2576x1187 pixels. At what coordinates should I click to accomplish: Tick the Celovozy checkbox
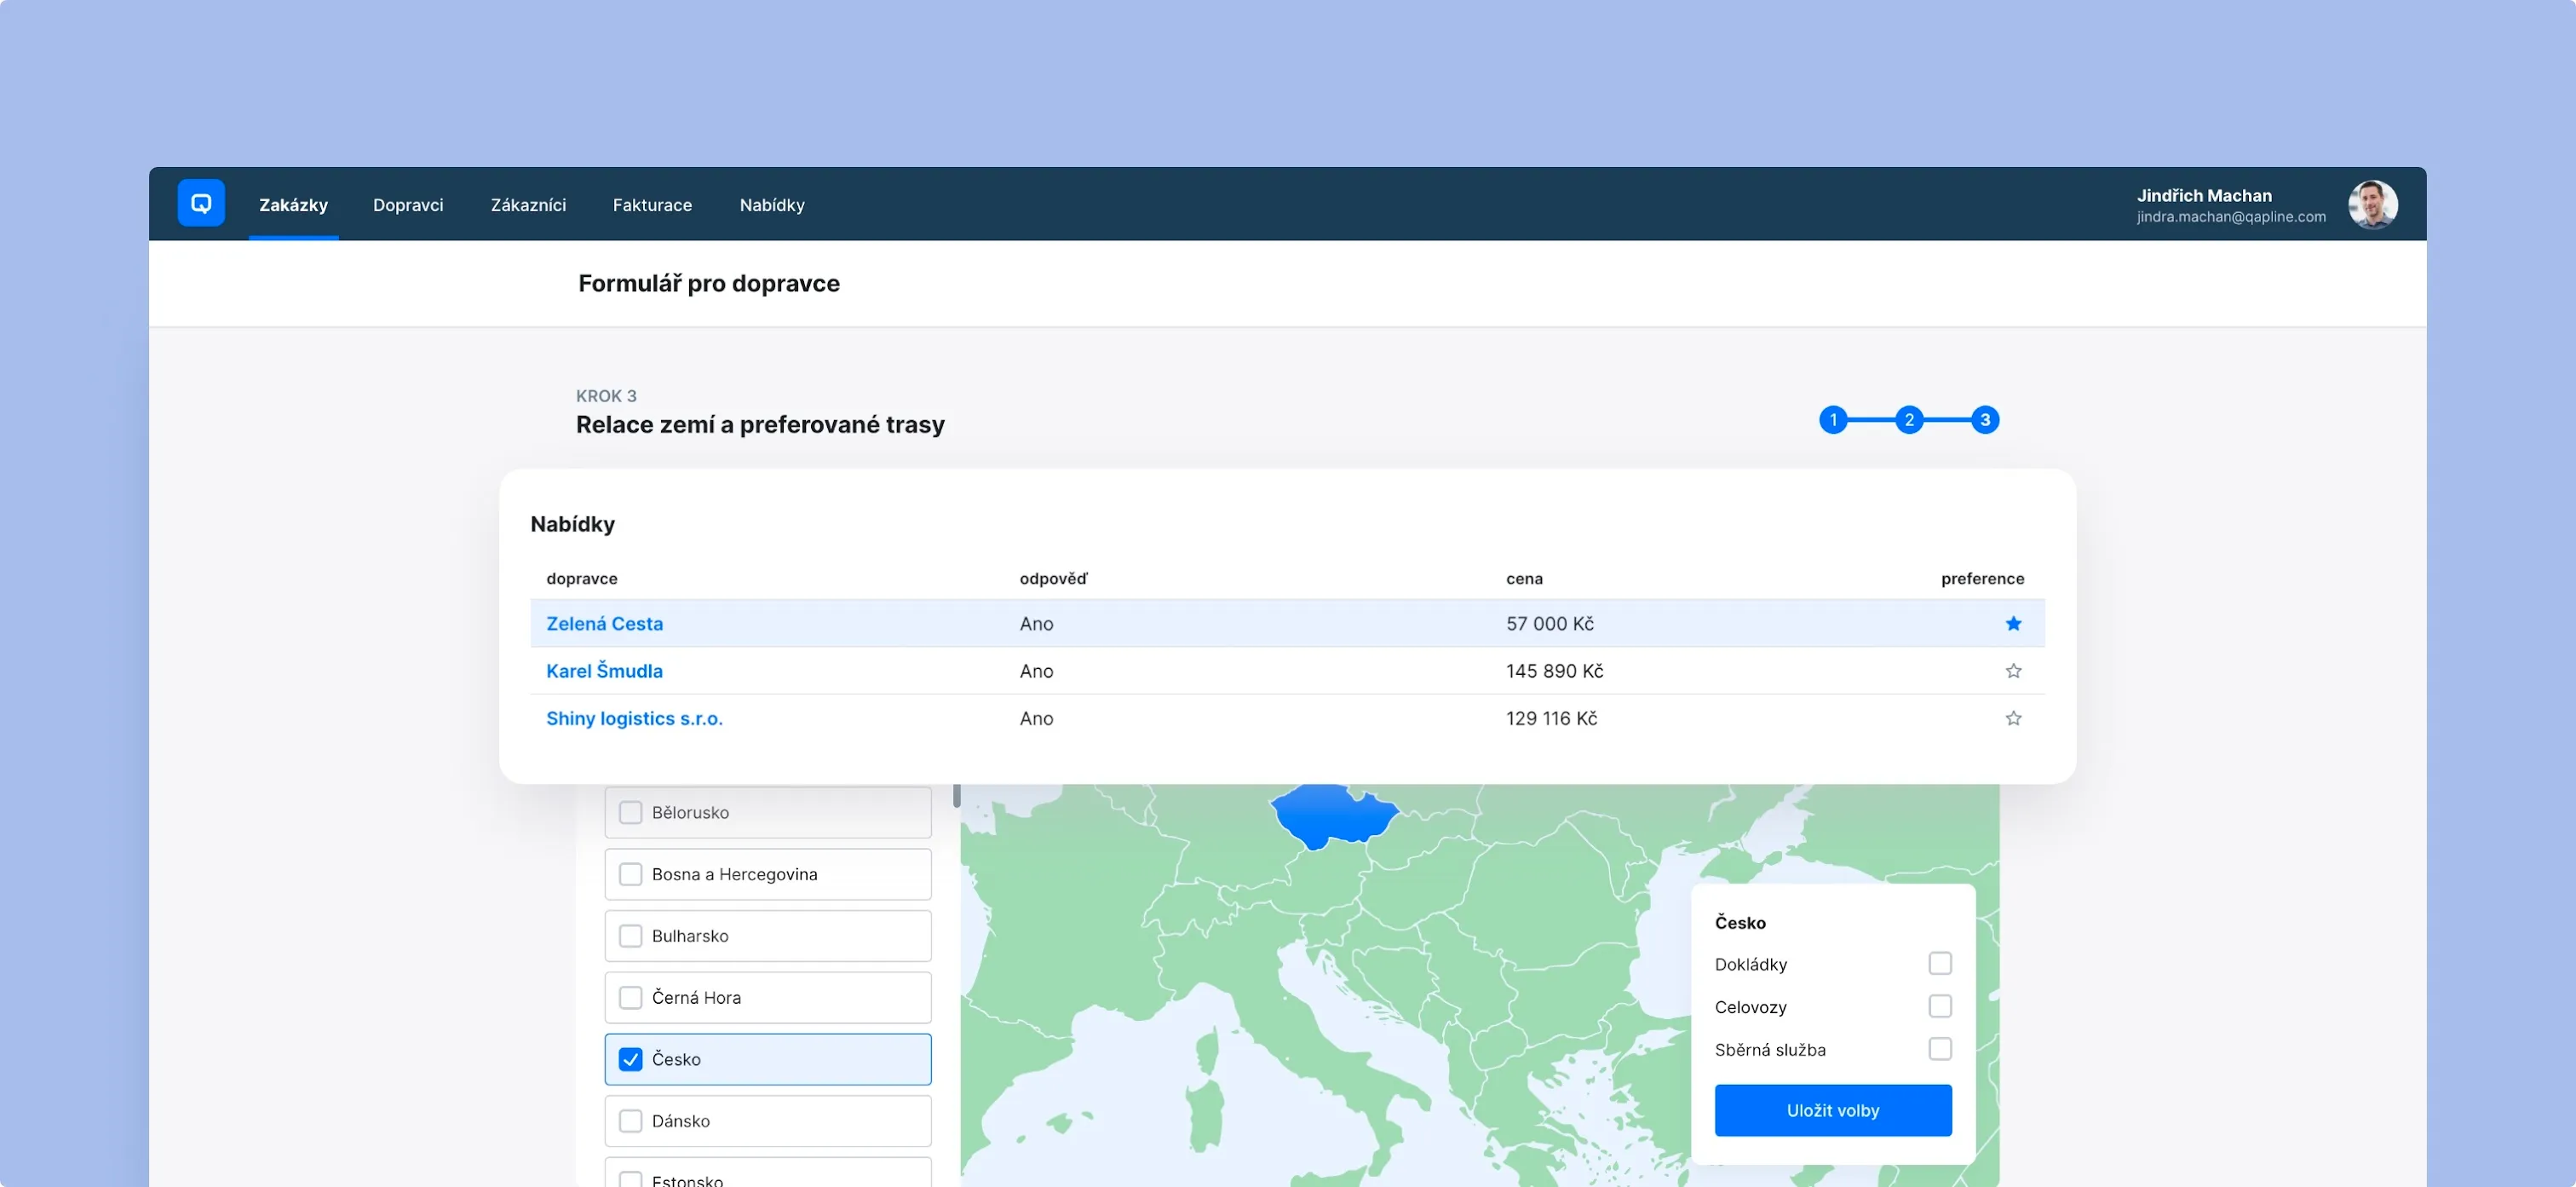(x=1939, y=1006)
